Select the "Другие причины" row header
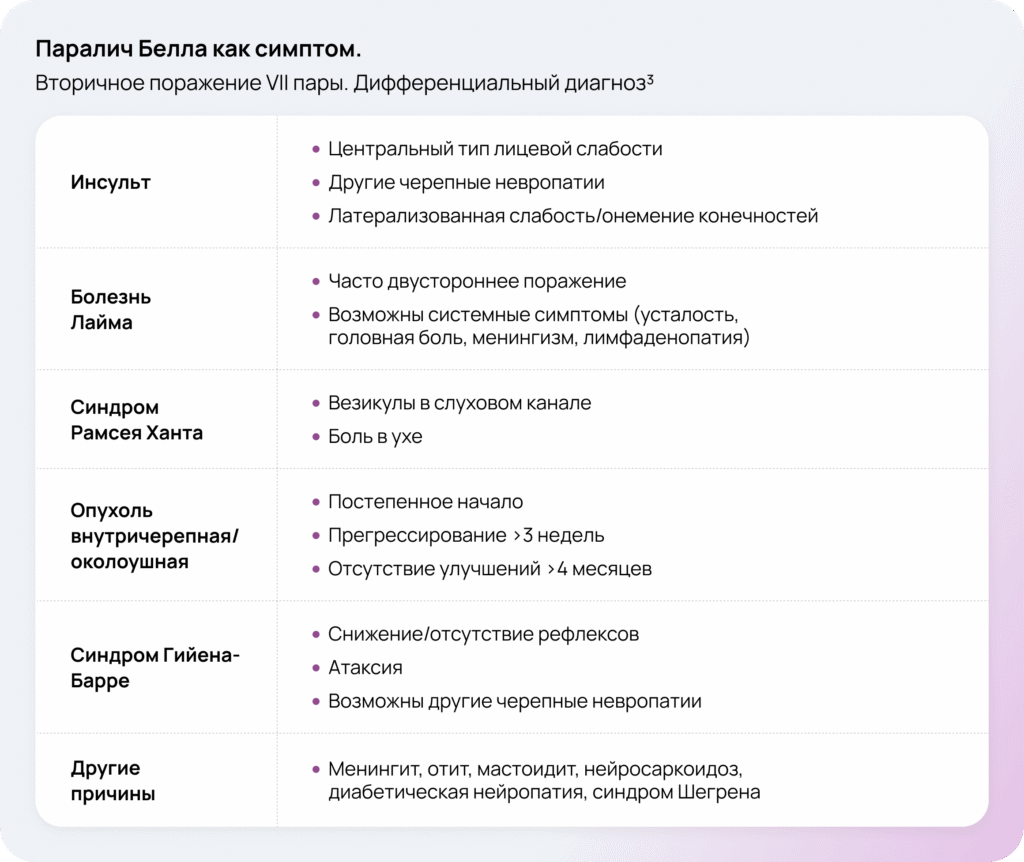 113,781
